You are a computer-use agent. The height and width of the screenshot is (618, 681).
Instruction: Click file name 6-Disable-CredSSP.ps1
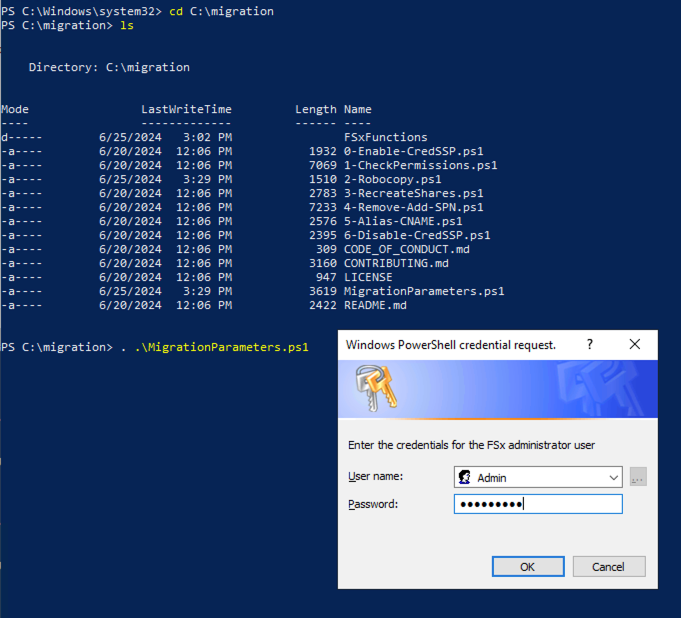tap(417, 235)
